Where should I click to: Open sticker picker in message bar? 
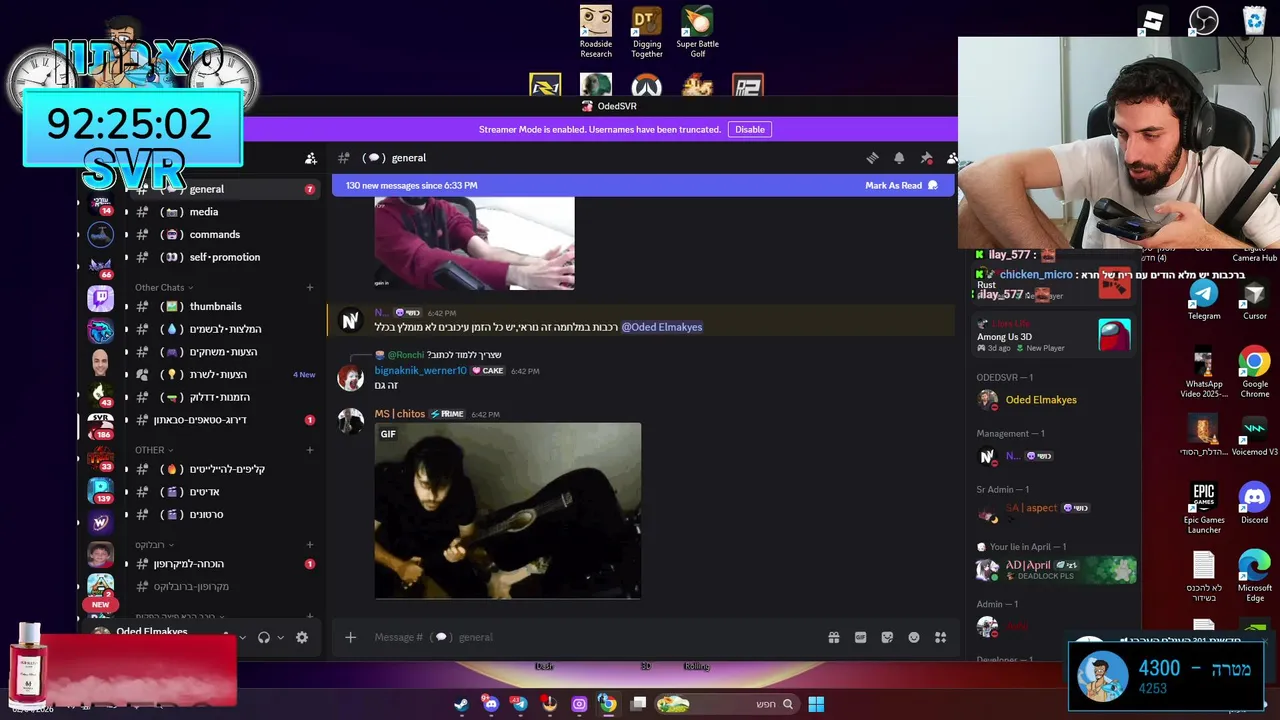(887, 637)
